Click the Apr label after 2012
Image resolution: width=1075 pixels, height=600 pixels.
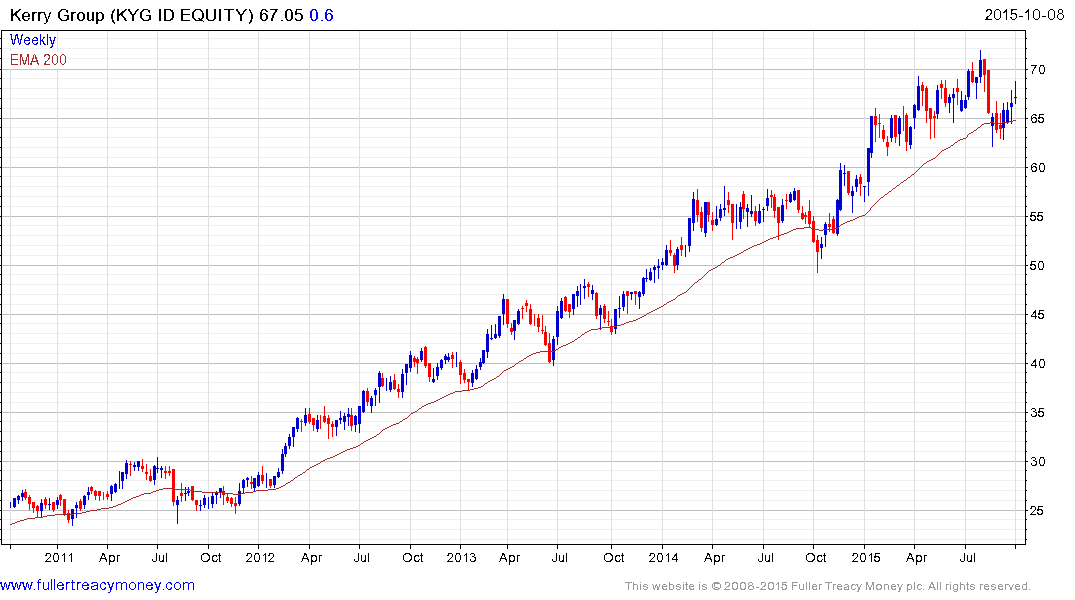[311, 558]
